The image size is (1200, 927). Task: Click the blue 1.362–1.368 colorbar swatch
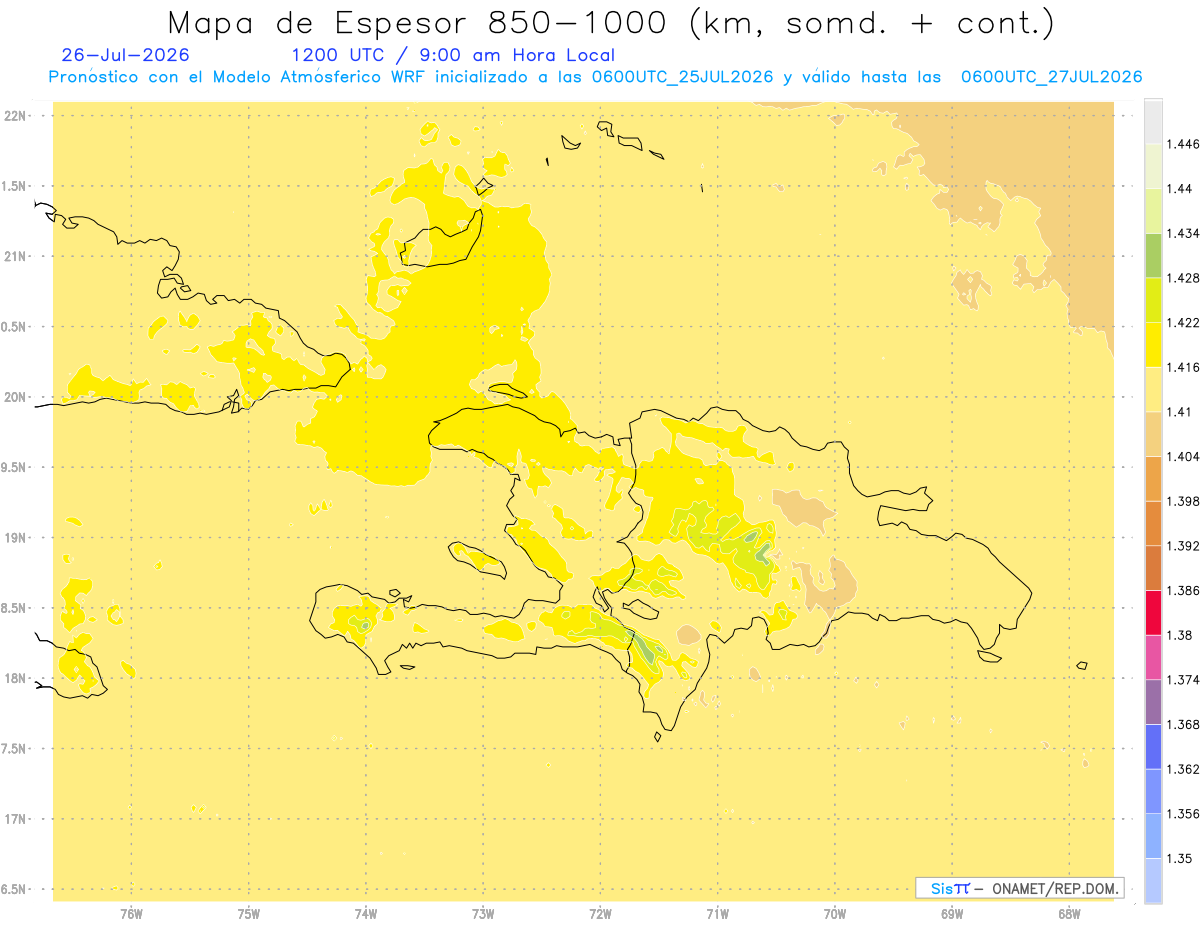click(1153, 747)
